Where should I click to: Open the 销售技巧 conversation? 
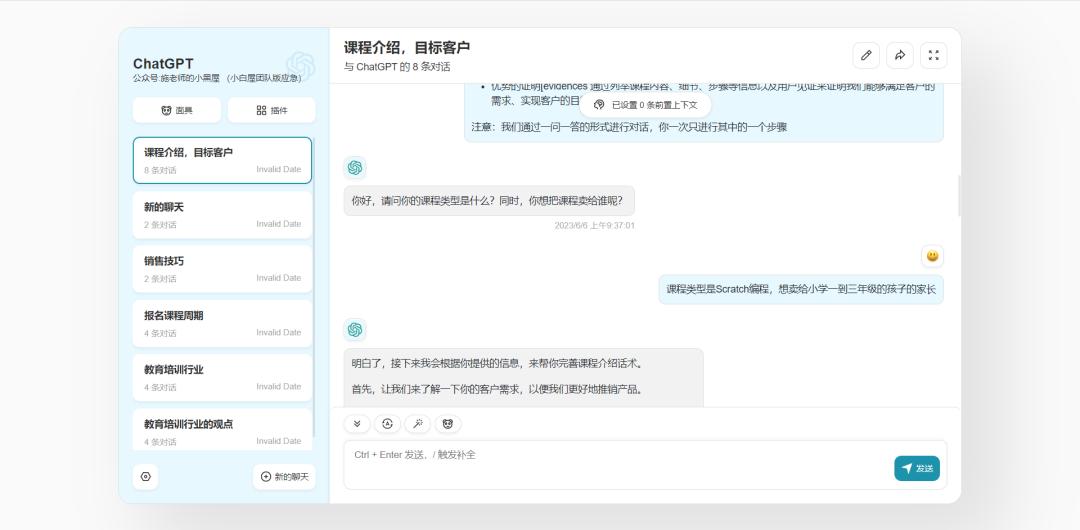point(222,269)
